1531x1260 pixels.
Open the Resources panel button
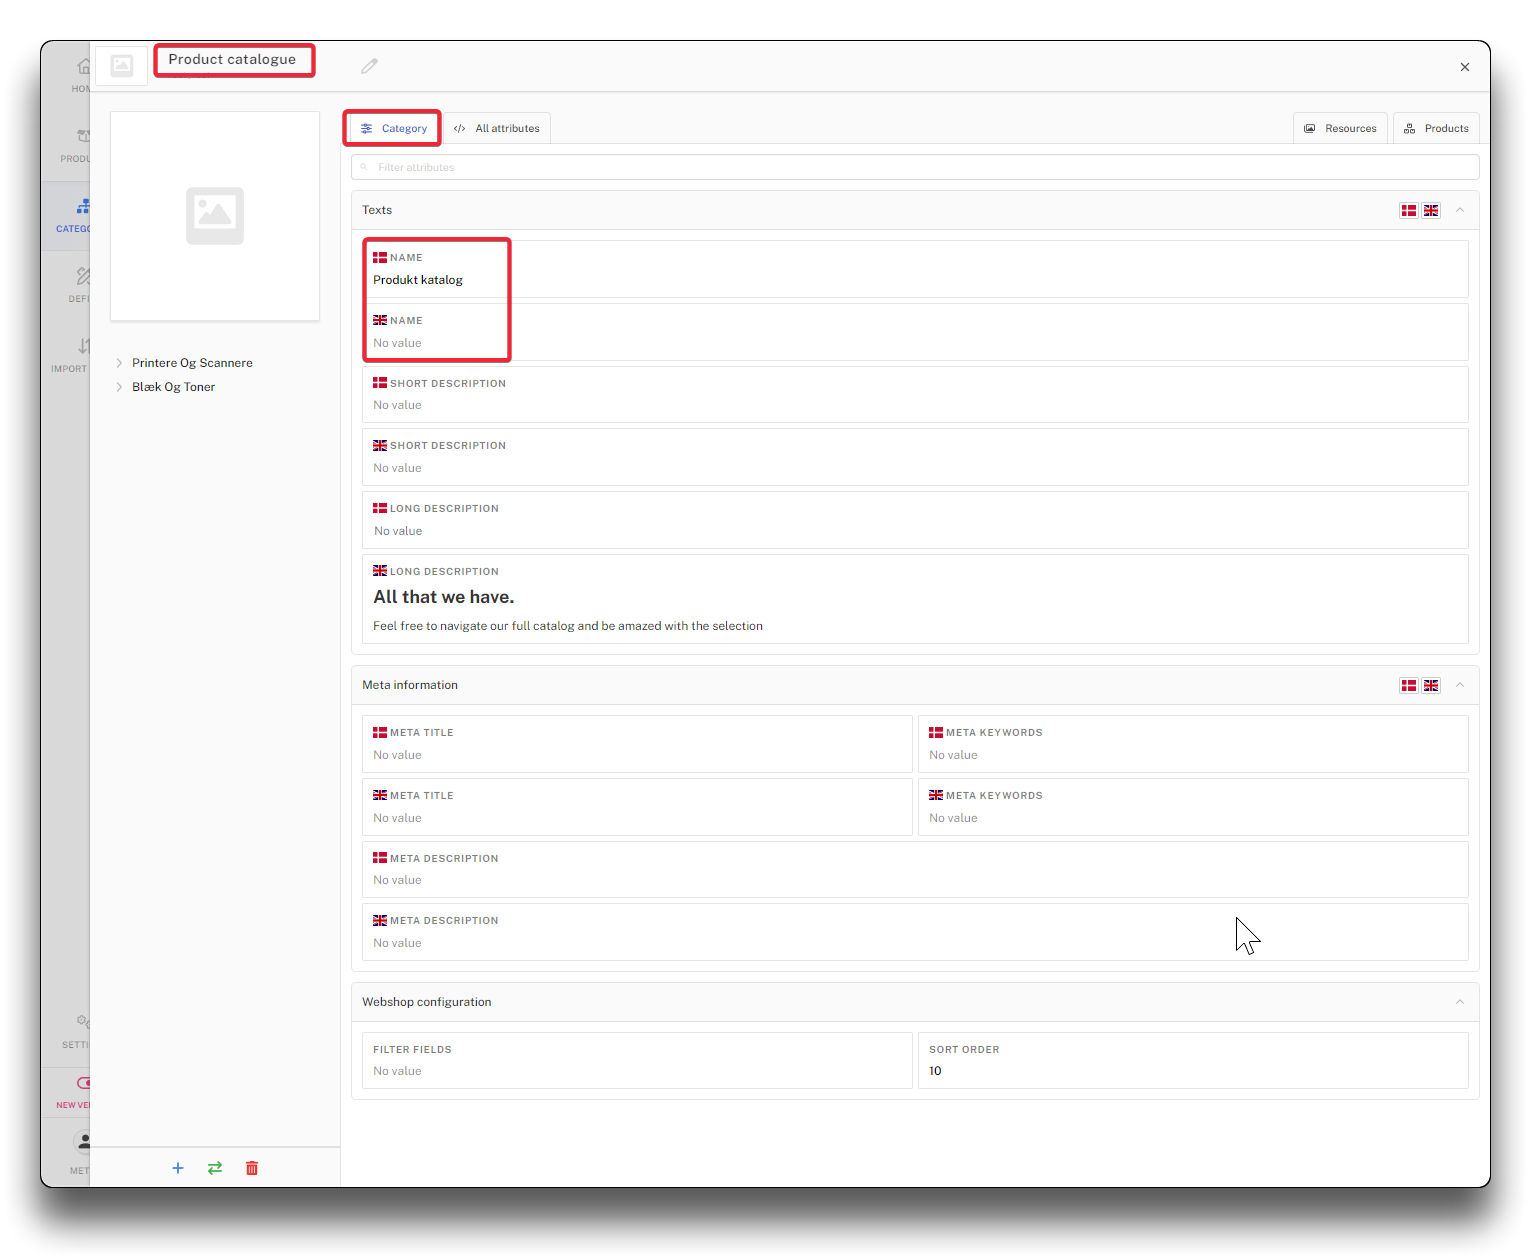(1340, 129)
